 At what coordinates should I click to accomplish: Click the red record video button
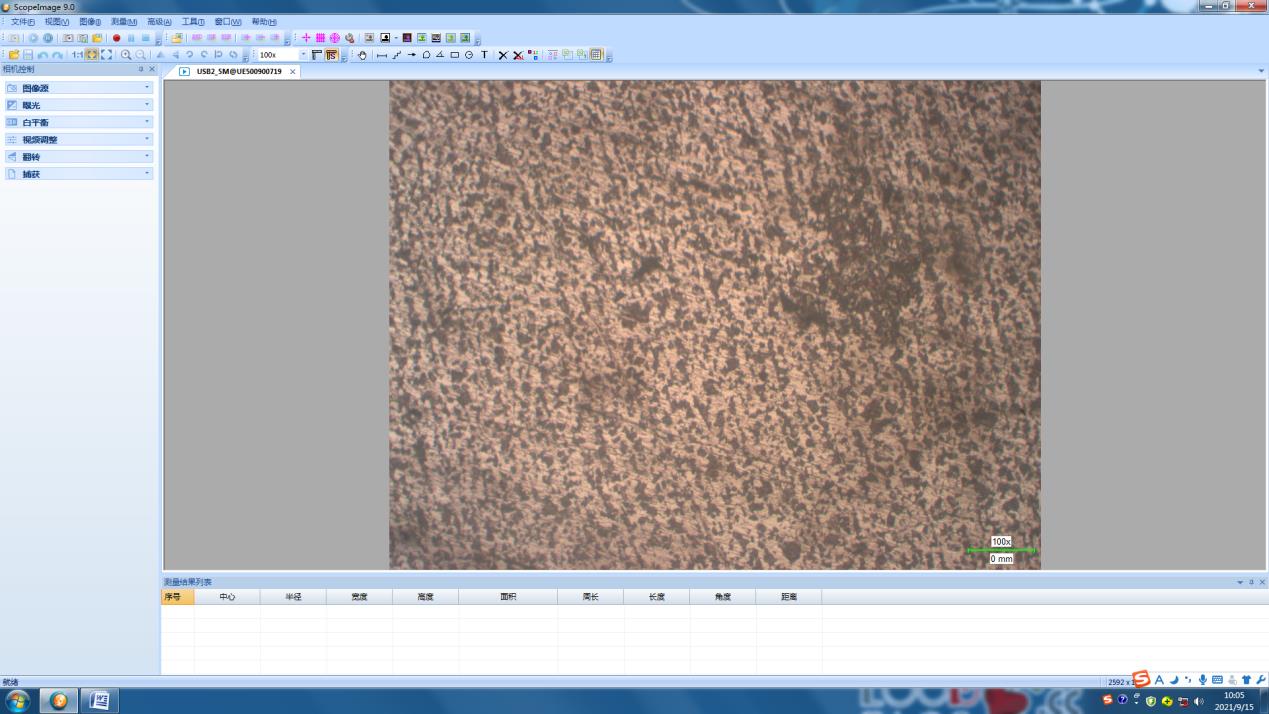point(116,38)
